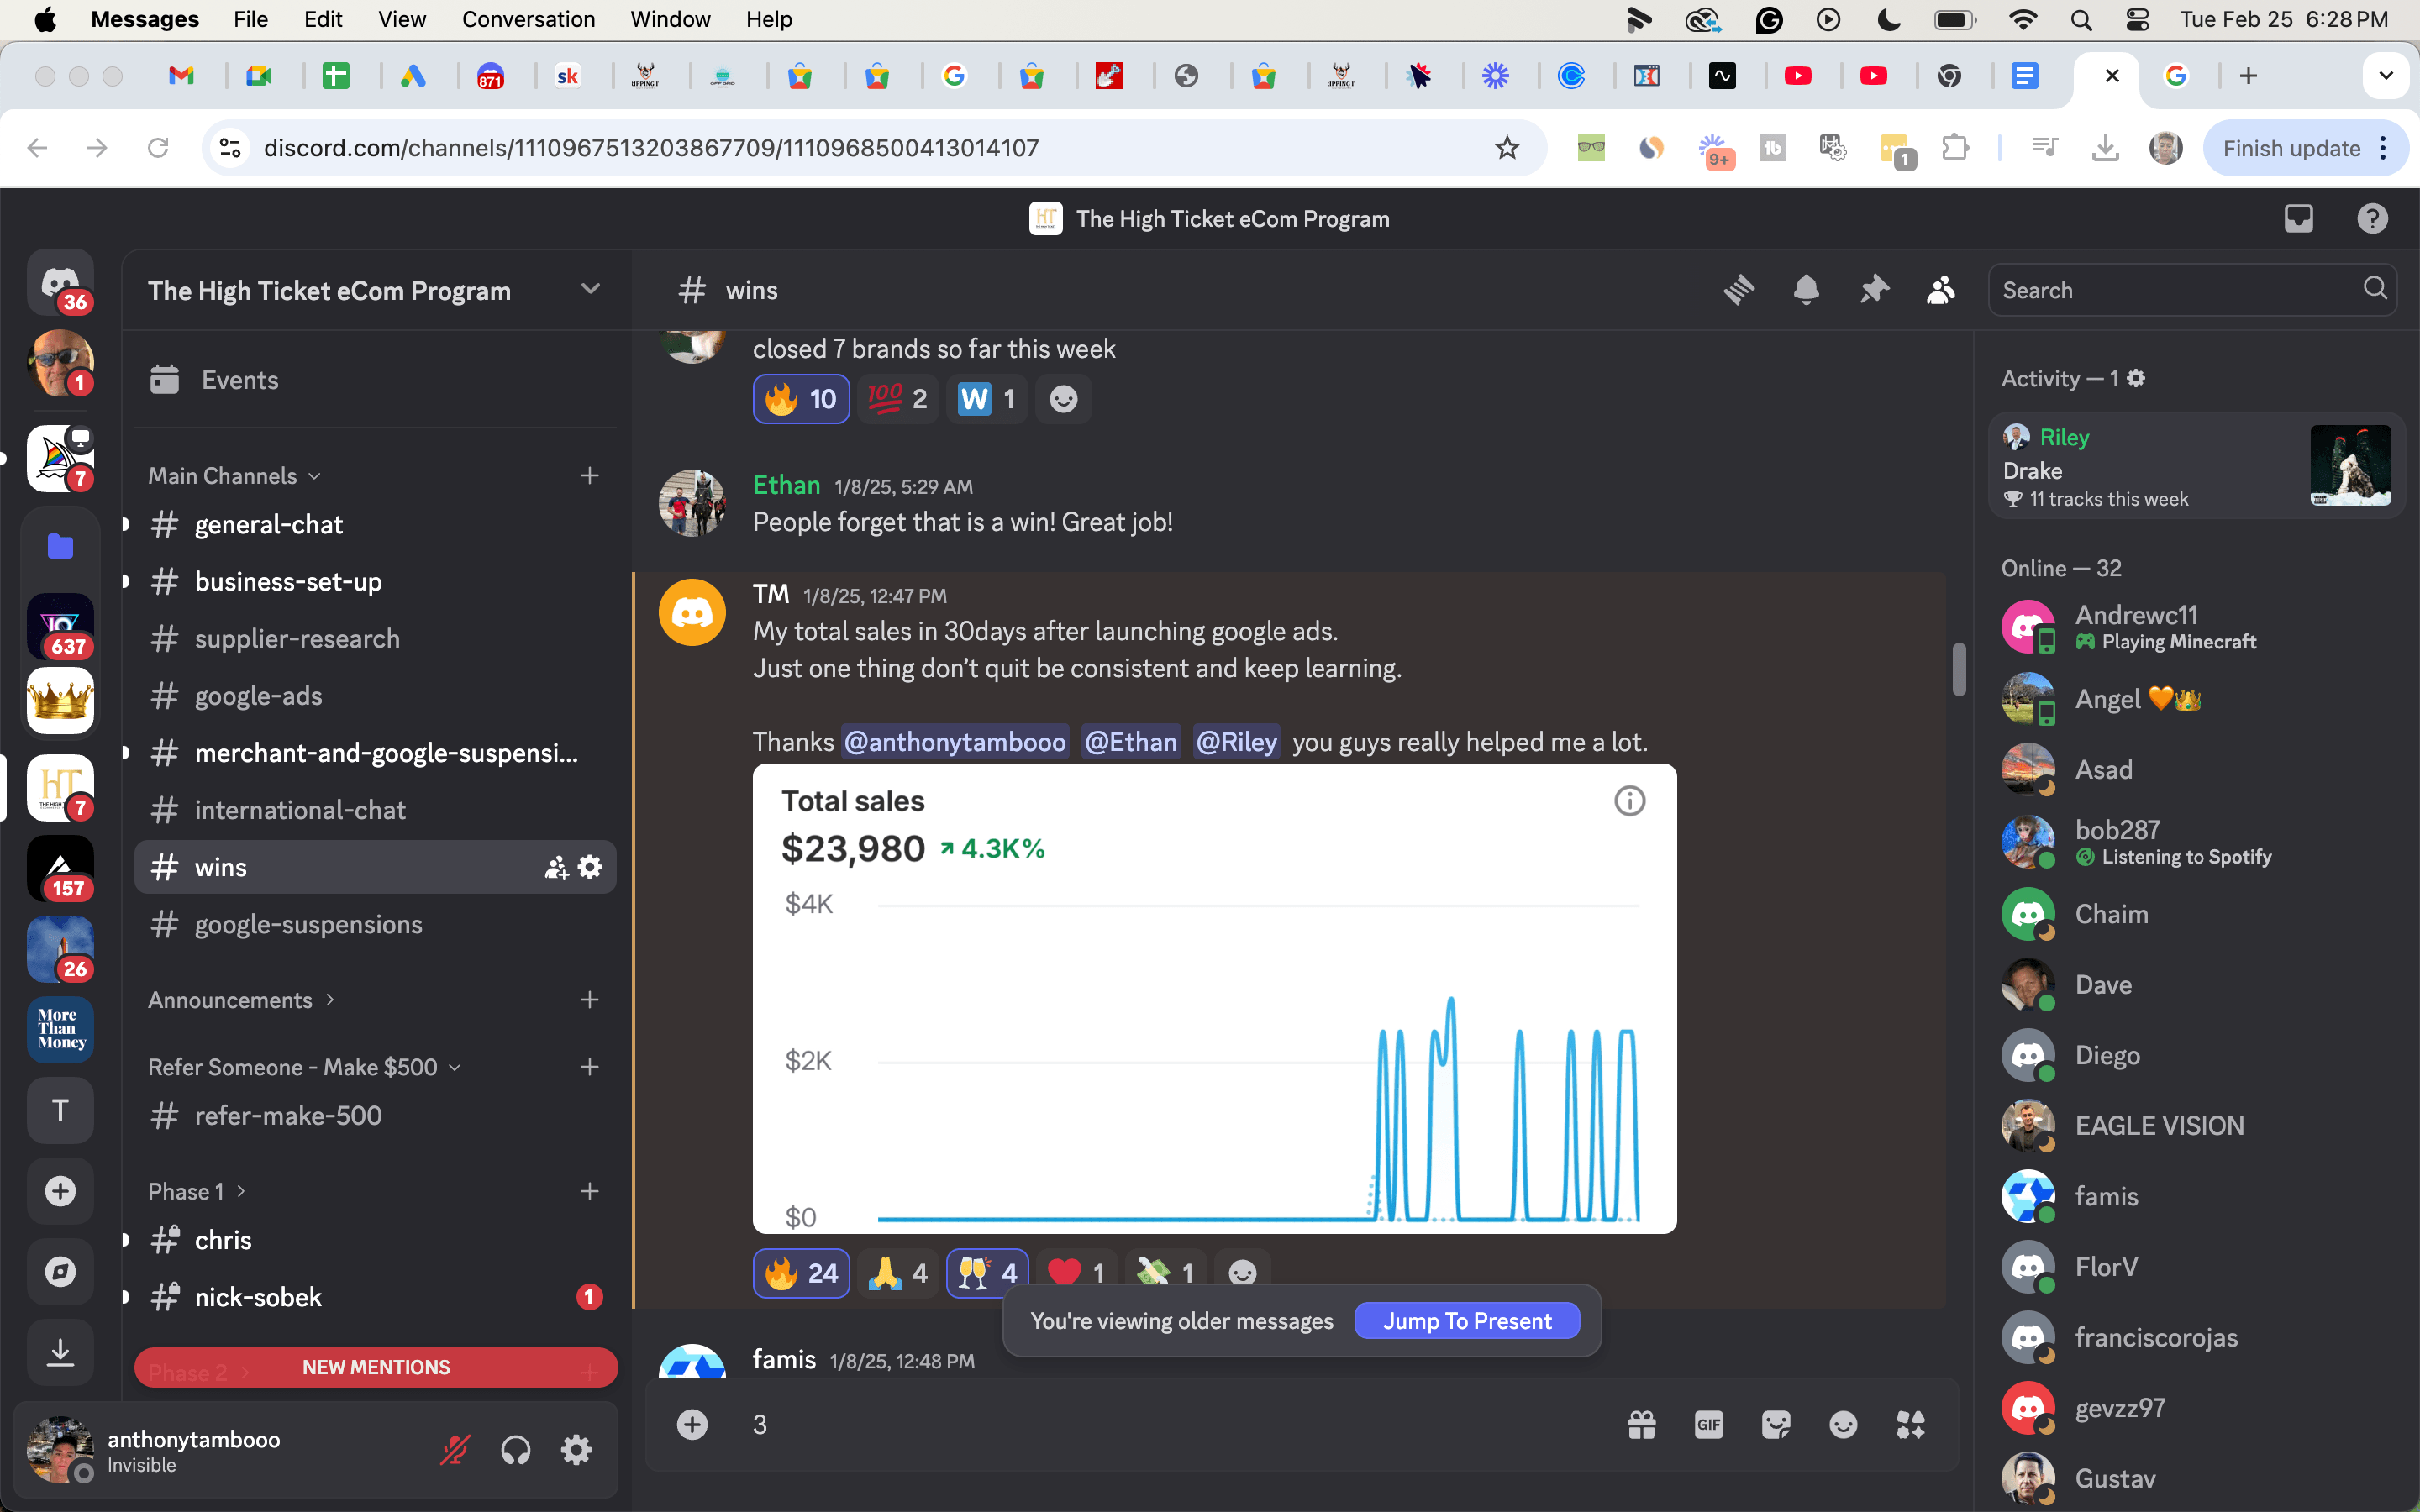Screen dimensions: 2420x1512
Task: Click the notification bell icon
Action: click(1806, 290)
